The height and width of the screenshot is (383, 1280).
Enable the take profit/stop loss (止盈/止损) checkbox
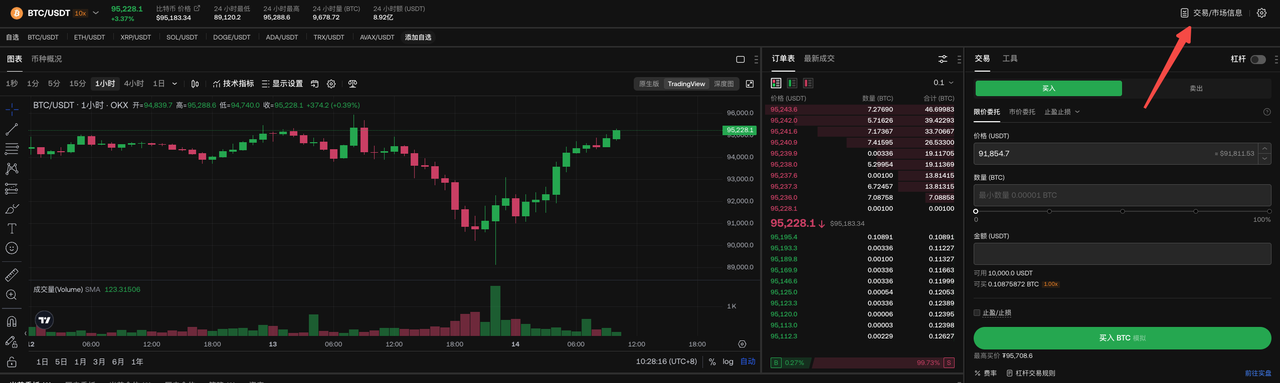point(978,313)
